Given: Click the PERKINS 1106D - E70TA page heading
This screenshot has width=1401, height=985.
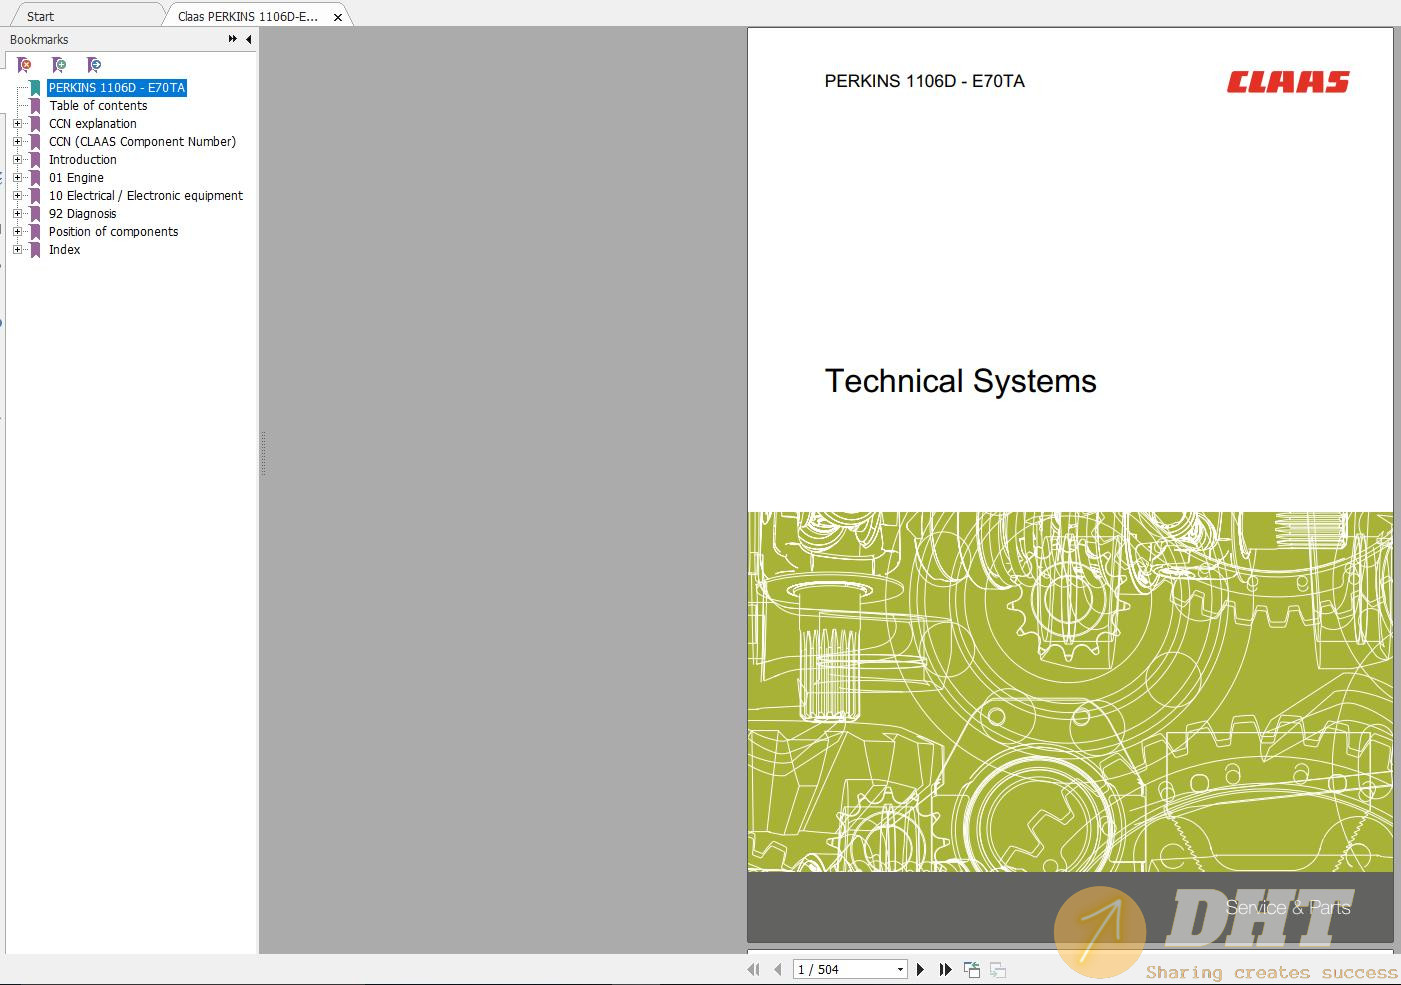Looking at the screenshot, I should pos(925,81).
